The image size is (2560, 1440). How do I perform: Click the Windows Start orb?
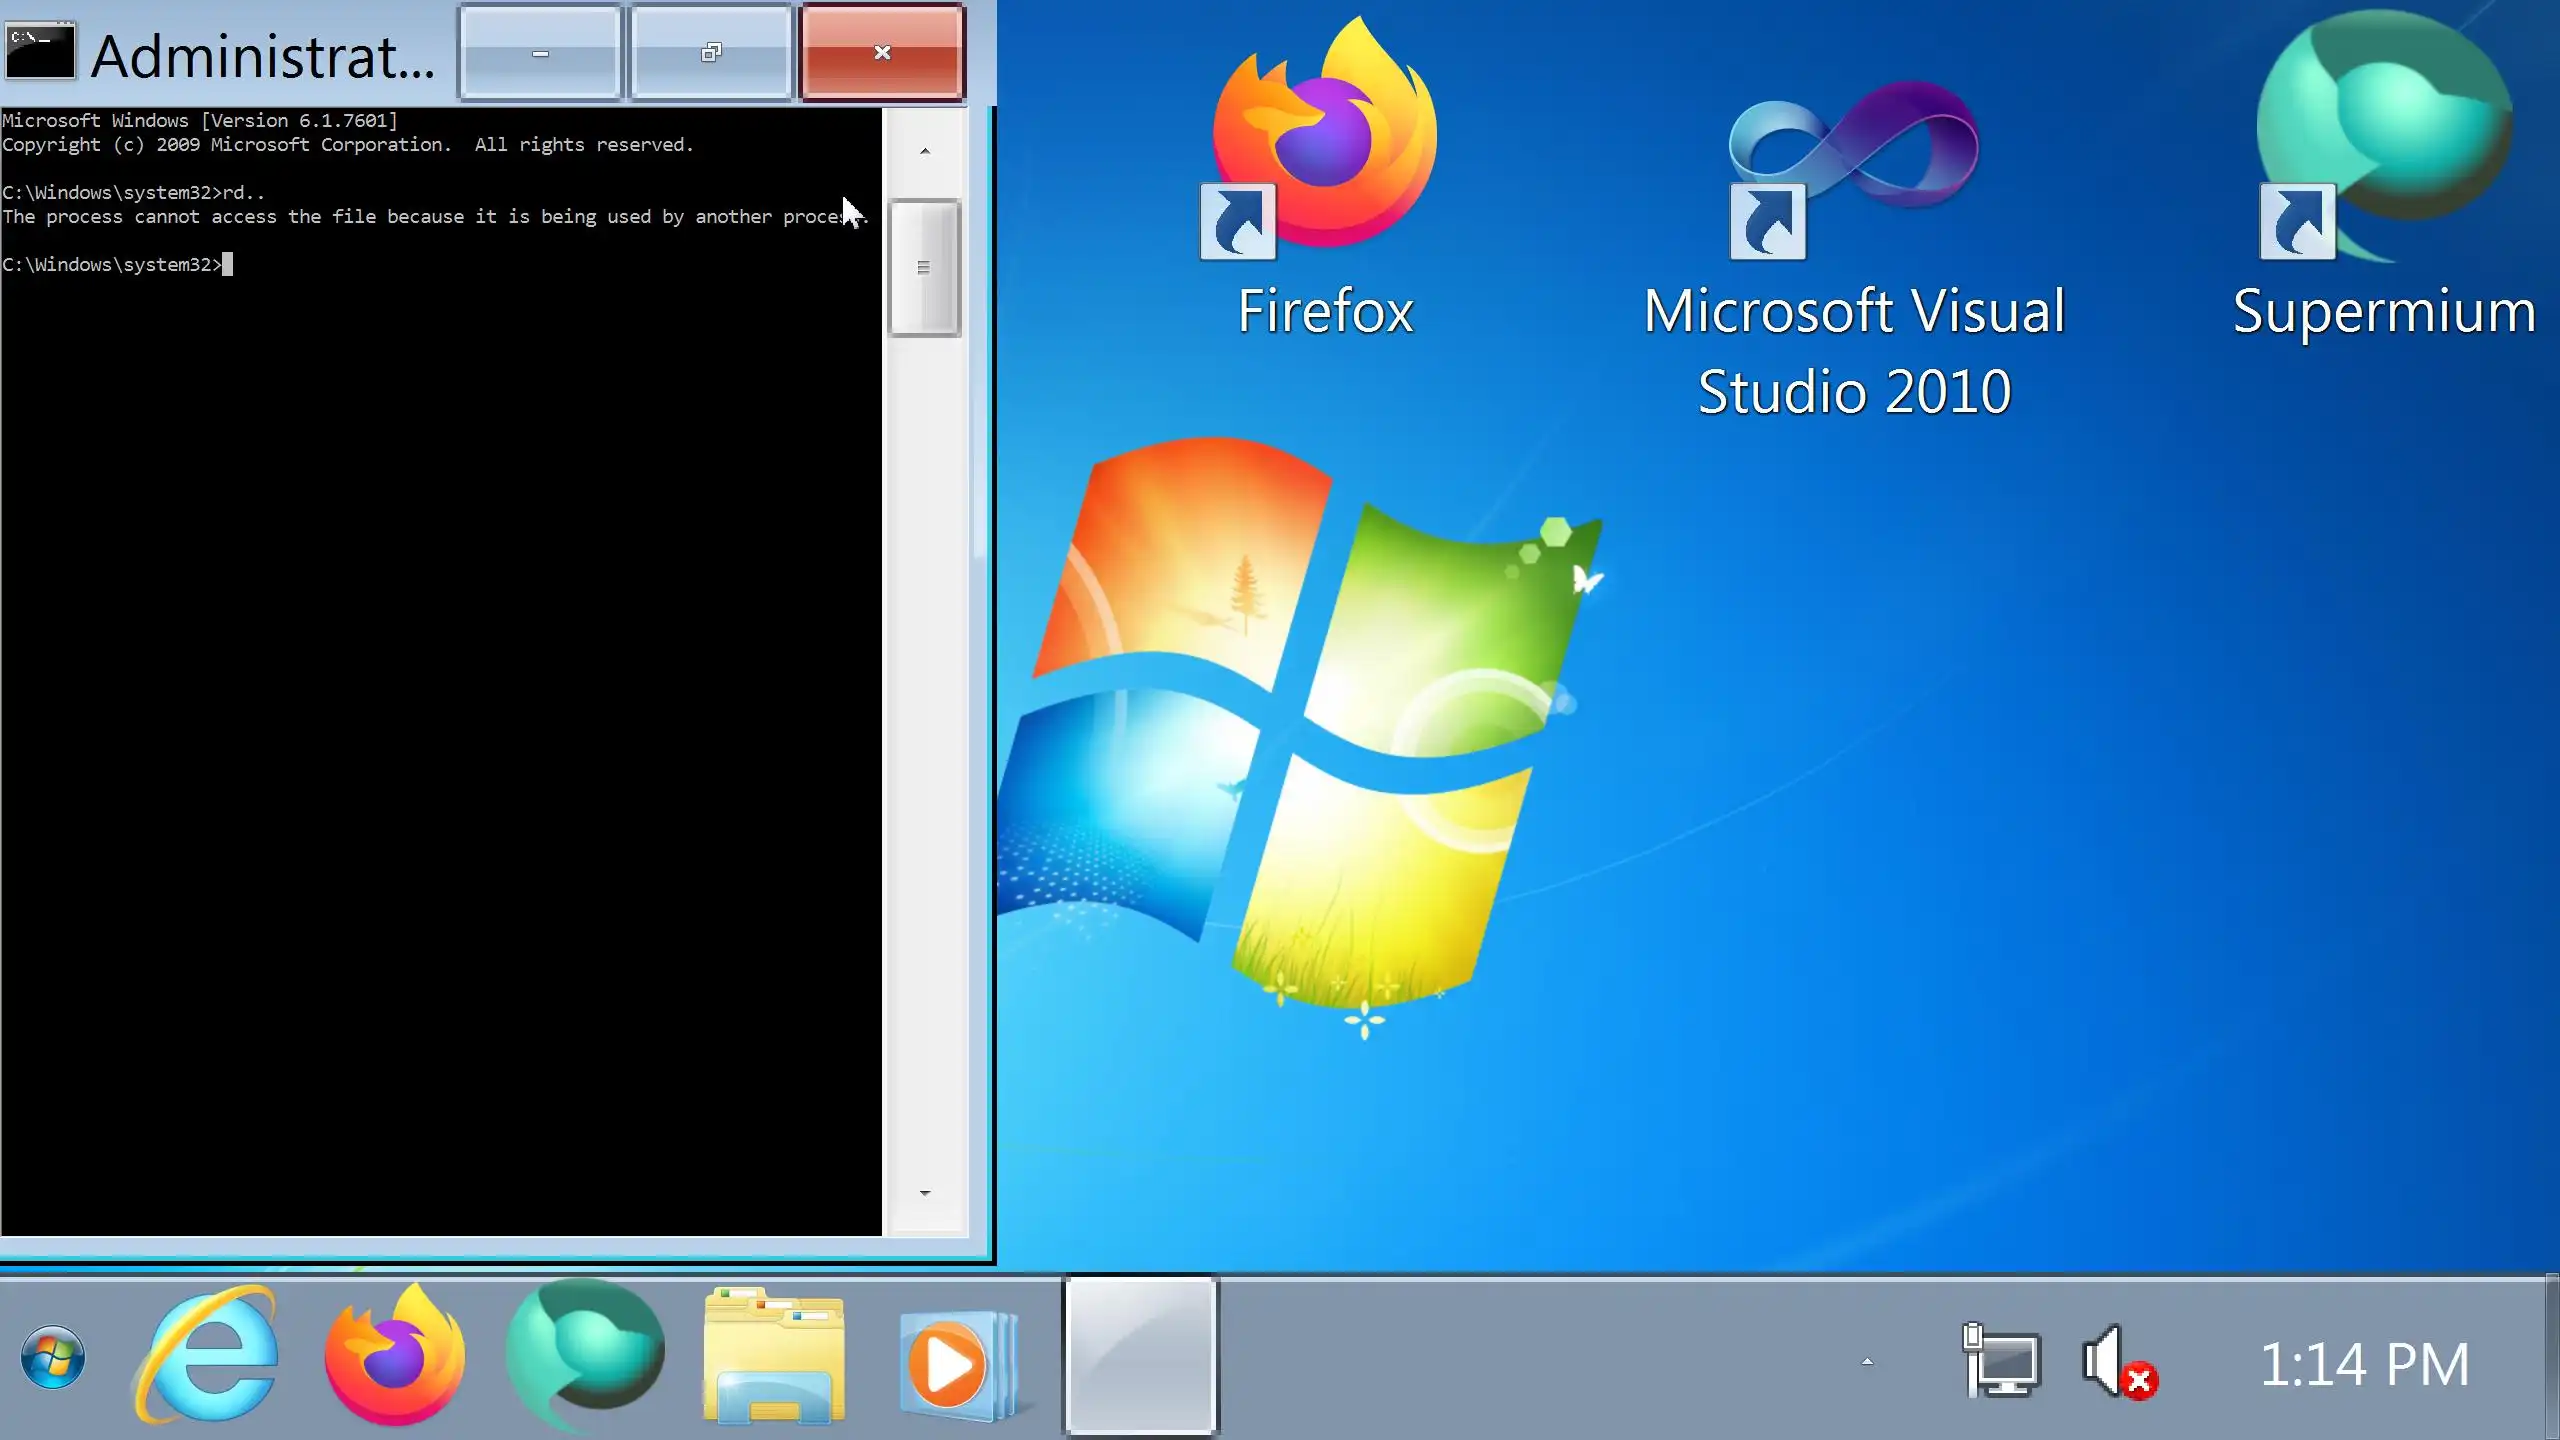coord(53,1357)
